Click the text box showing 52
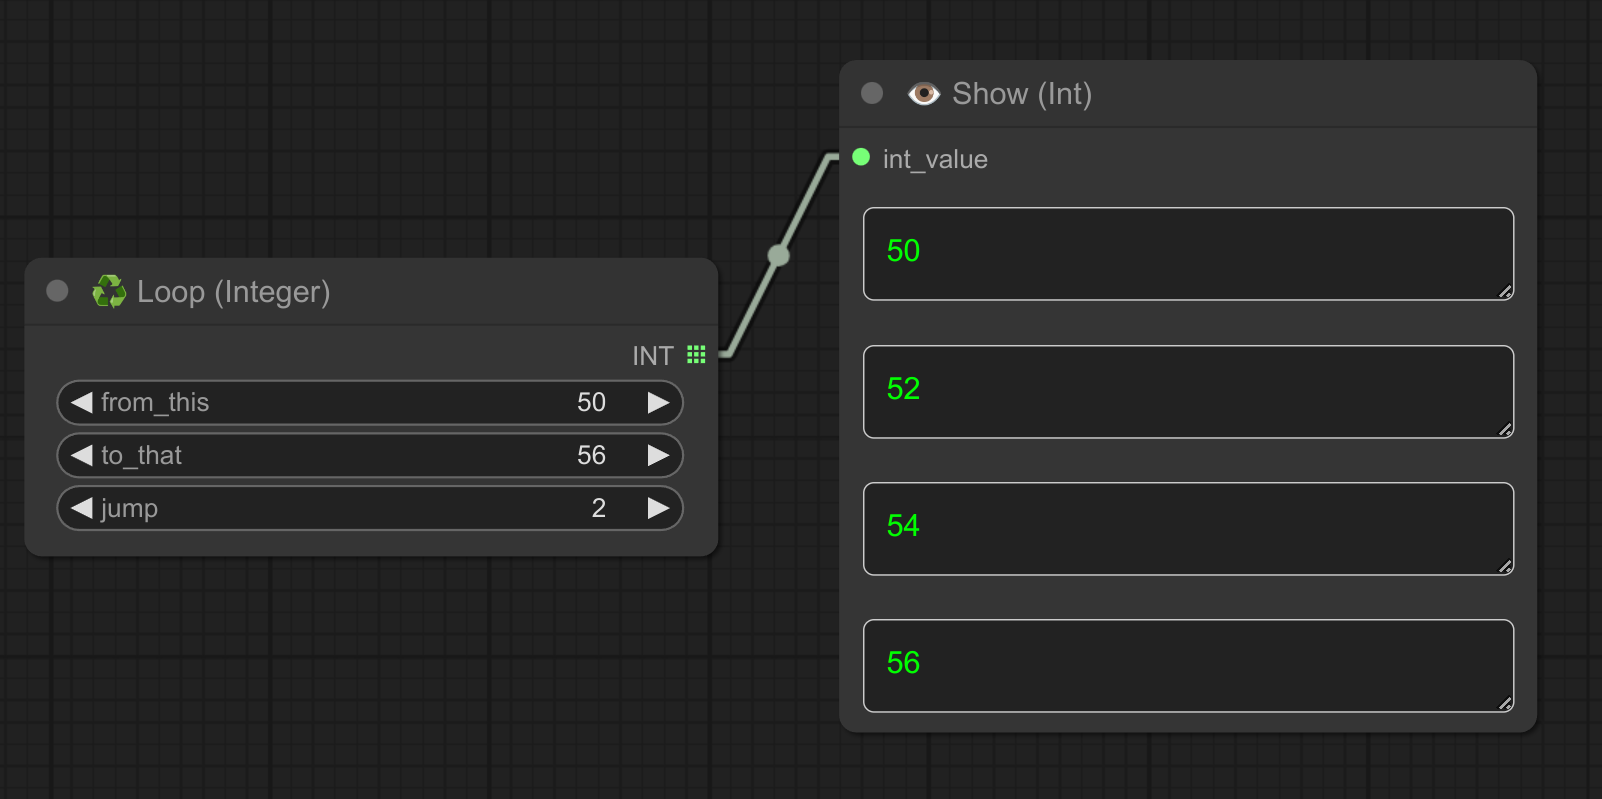This screenshot has width=1602, height=799. pyautogui.click(x=1188, y=392)
